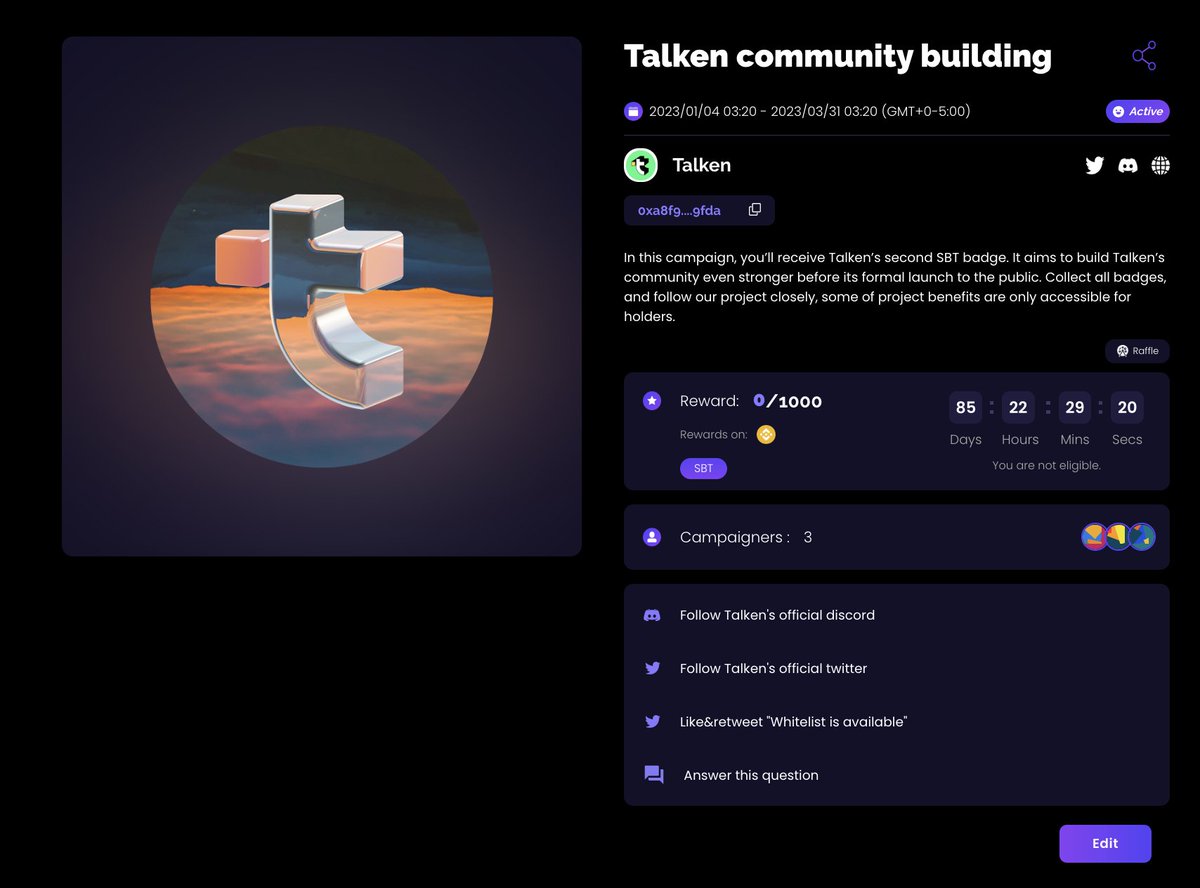Open Follow Talken's official twitter task
This screenshot has width=1200, height=888.
(775, 668)
